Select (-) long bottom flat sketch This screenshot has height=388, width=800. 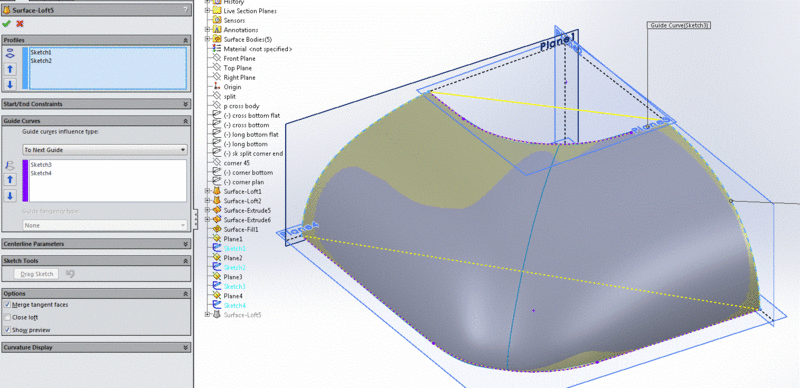[x=251, y=135]
